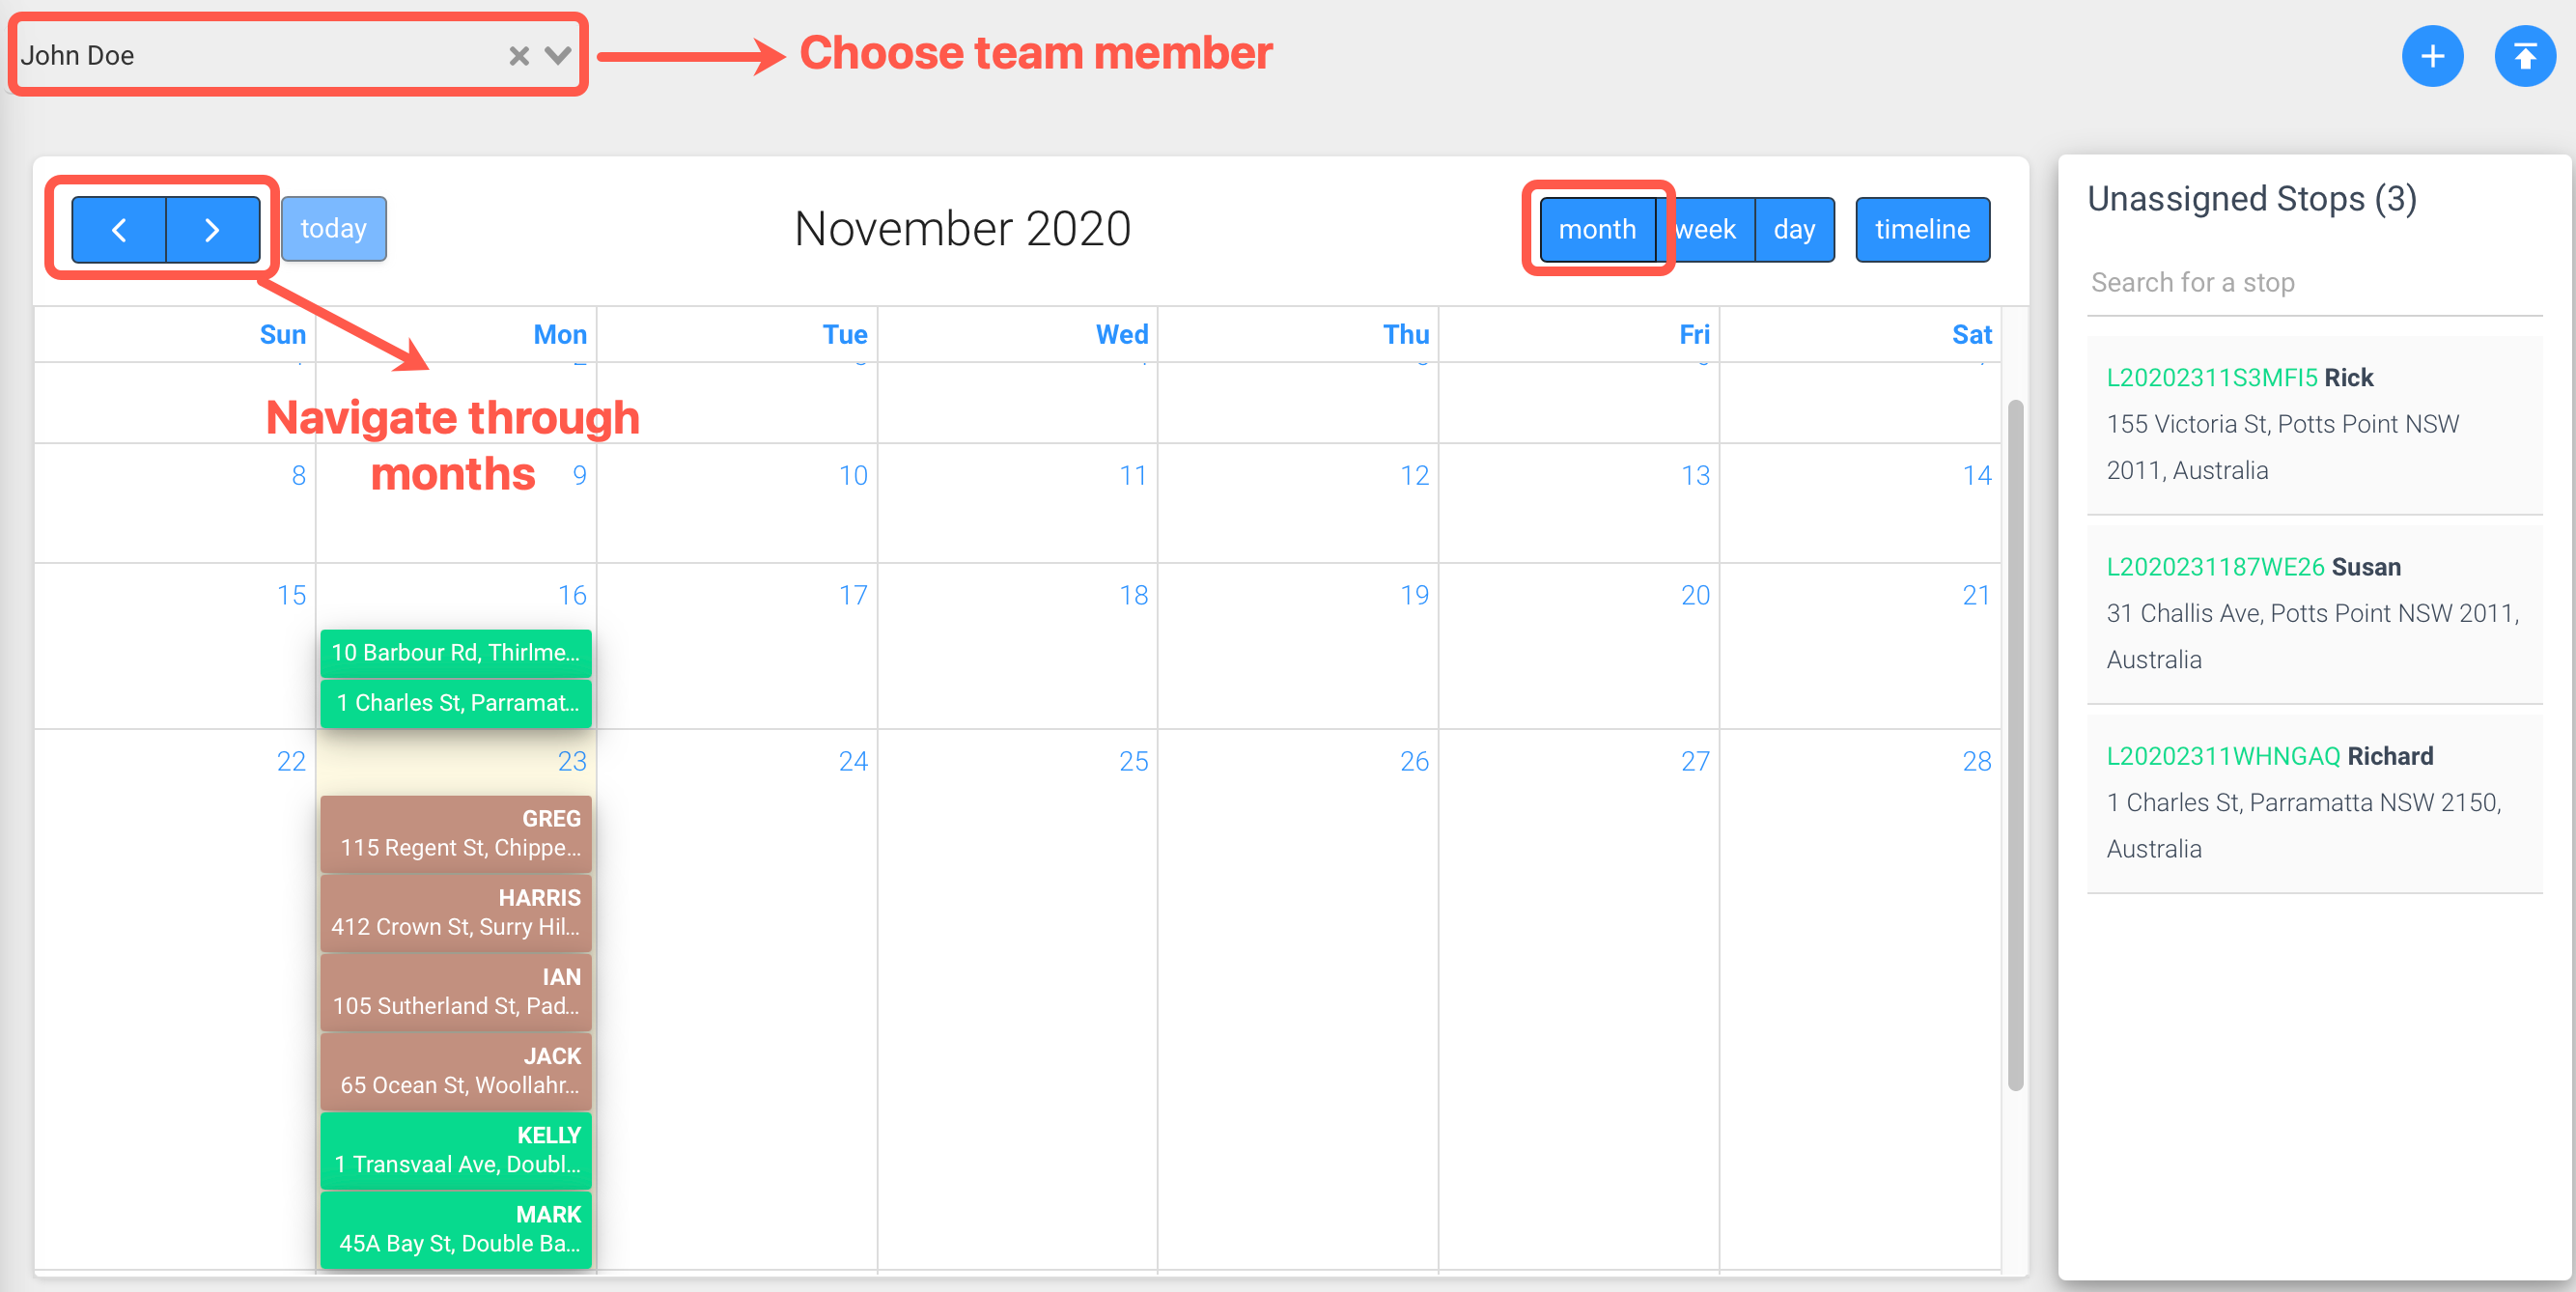
Task: Open the John Doe team member selector
Action: tap(297, 55)
